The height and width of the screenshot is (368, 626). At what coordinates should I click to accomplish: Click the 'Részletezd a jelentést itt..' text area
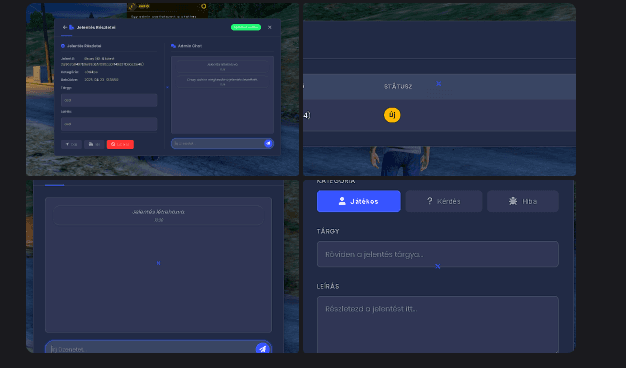click(x=438, y=324)
